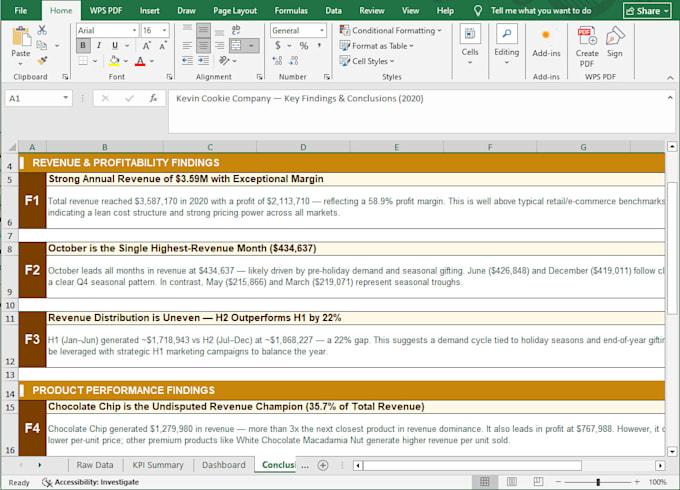Switch to the Formulas tab
Screen dimensions: 680x490
pyautogui.click(x=291, y=10)
